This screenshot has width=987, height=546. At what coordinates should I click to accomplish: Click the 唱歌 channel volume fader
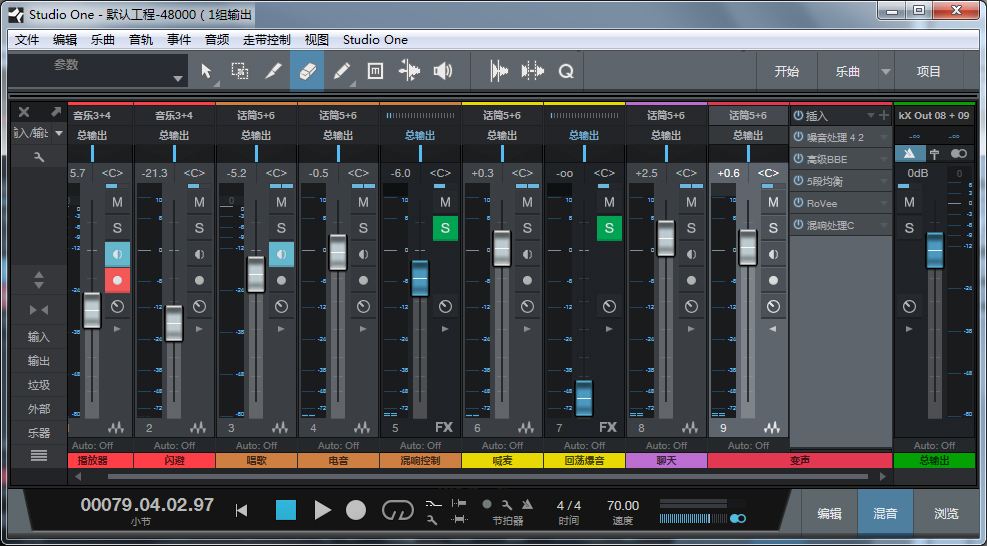[x=256, y=273]
